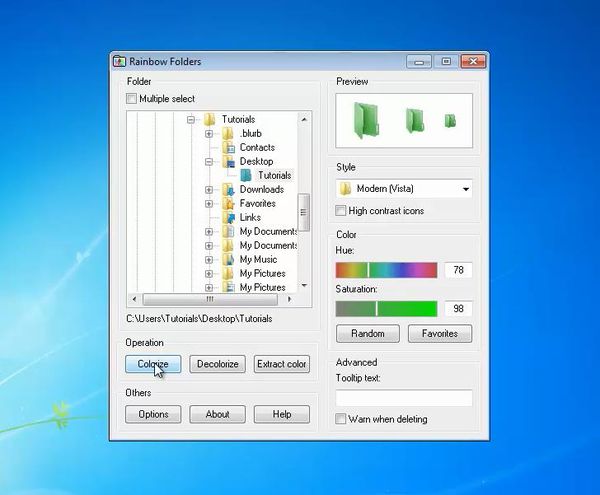The width and height of the screenshot is (600, 495).
Task: Click the tree scroll up arrow
Action: point(304,120)
